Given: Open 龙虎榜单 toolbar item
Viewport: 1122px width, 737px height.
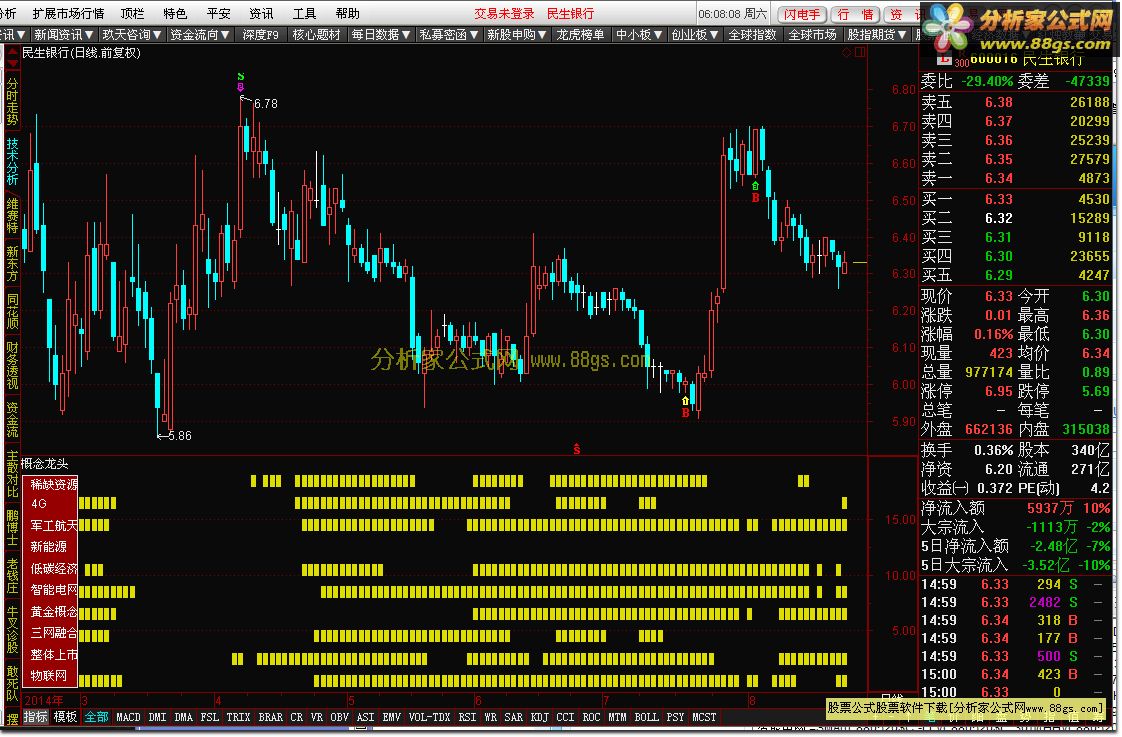Looking at the screenshot, I should click(x=580, y=34).
